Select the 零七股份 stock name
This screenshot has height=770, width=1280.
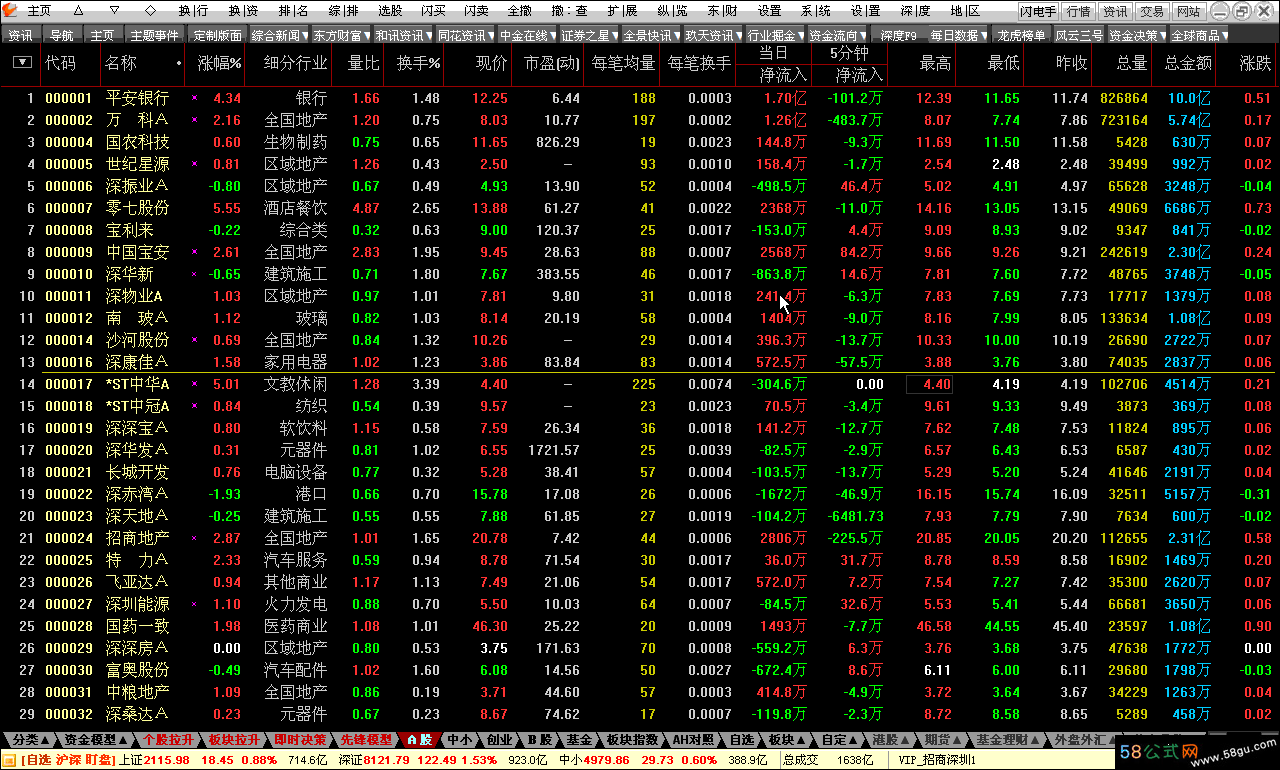pyautogui.click(x=138, y=209)
